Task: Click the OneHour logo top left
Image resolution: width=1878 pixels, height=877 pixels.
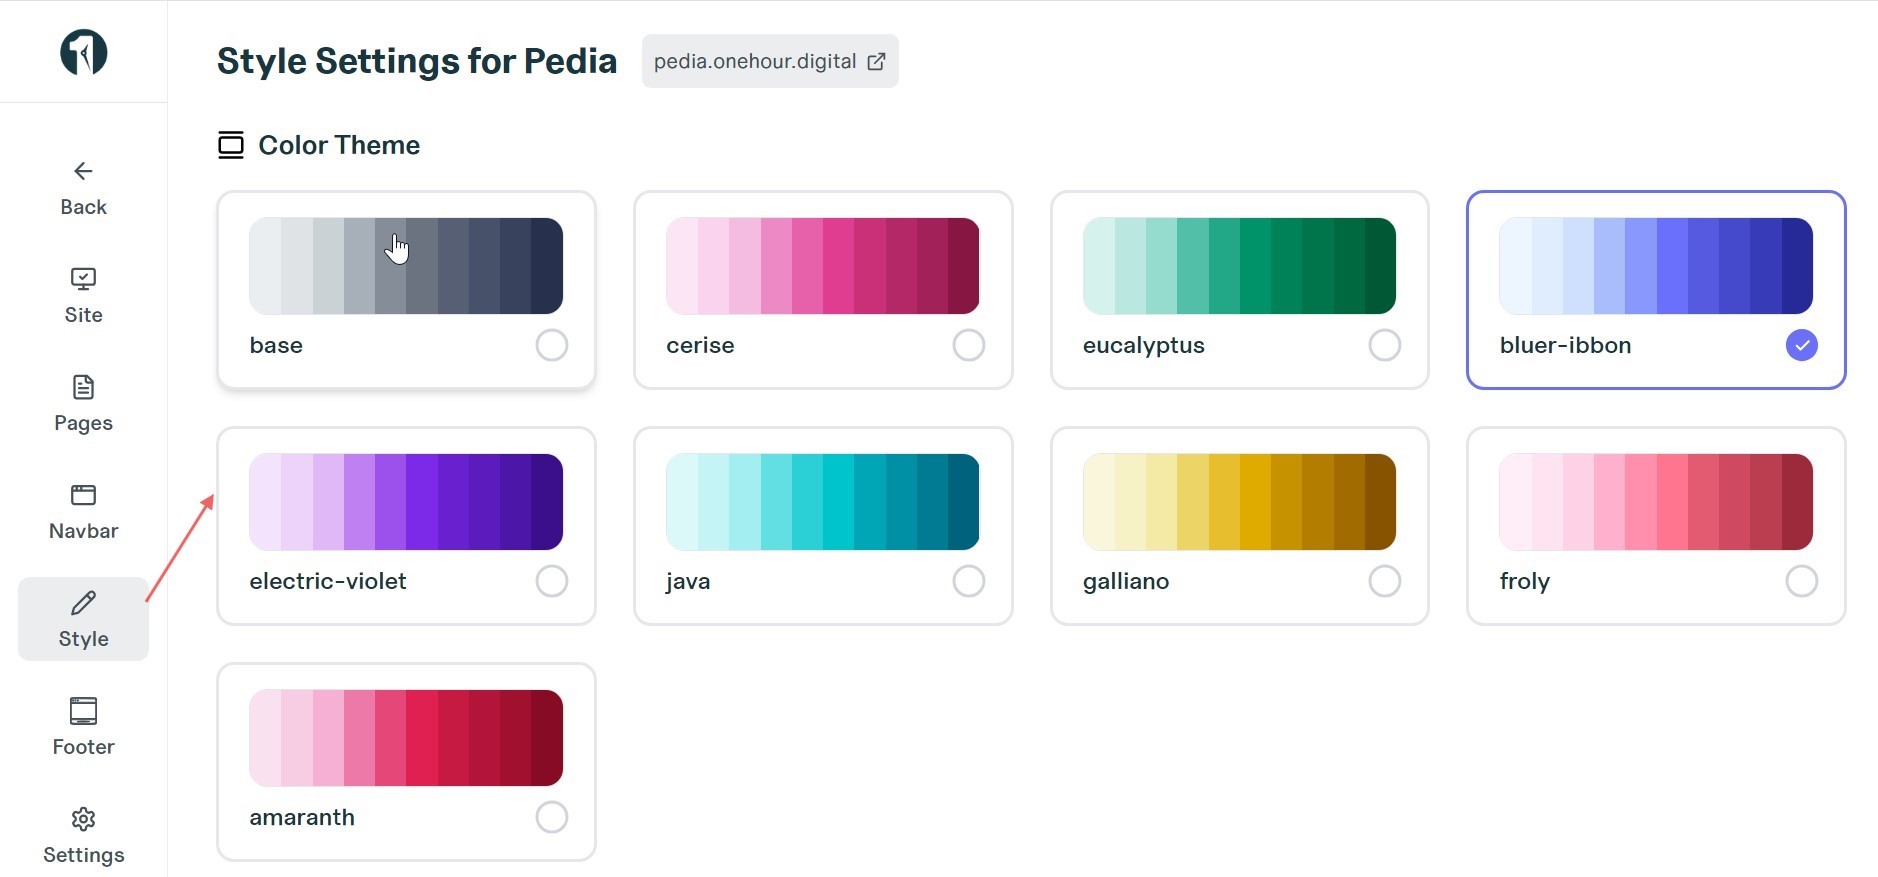Action: [x=82, y=51]
